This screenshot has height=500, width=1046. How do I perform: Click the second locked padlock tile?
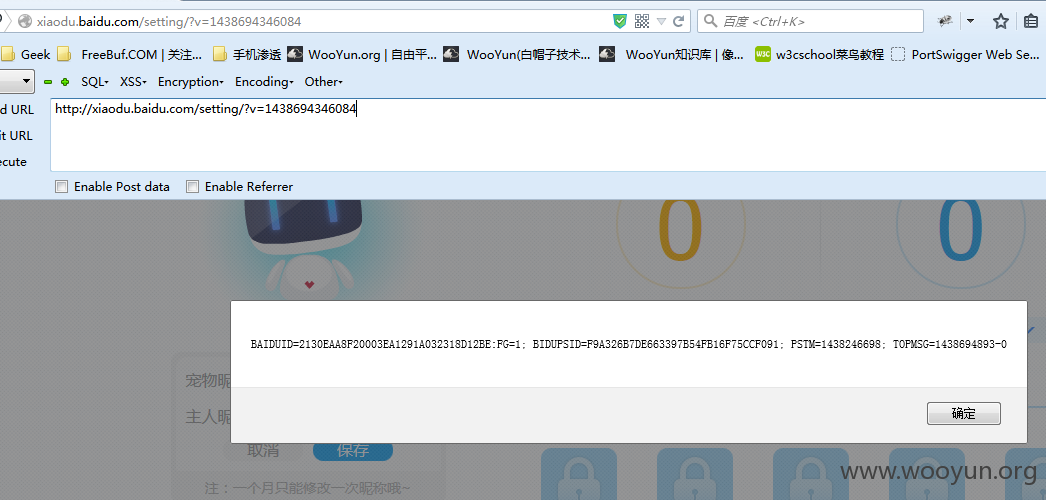point(694,474)
